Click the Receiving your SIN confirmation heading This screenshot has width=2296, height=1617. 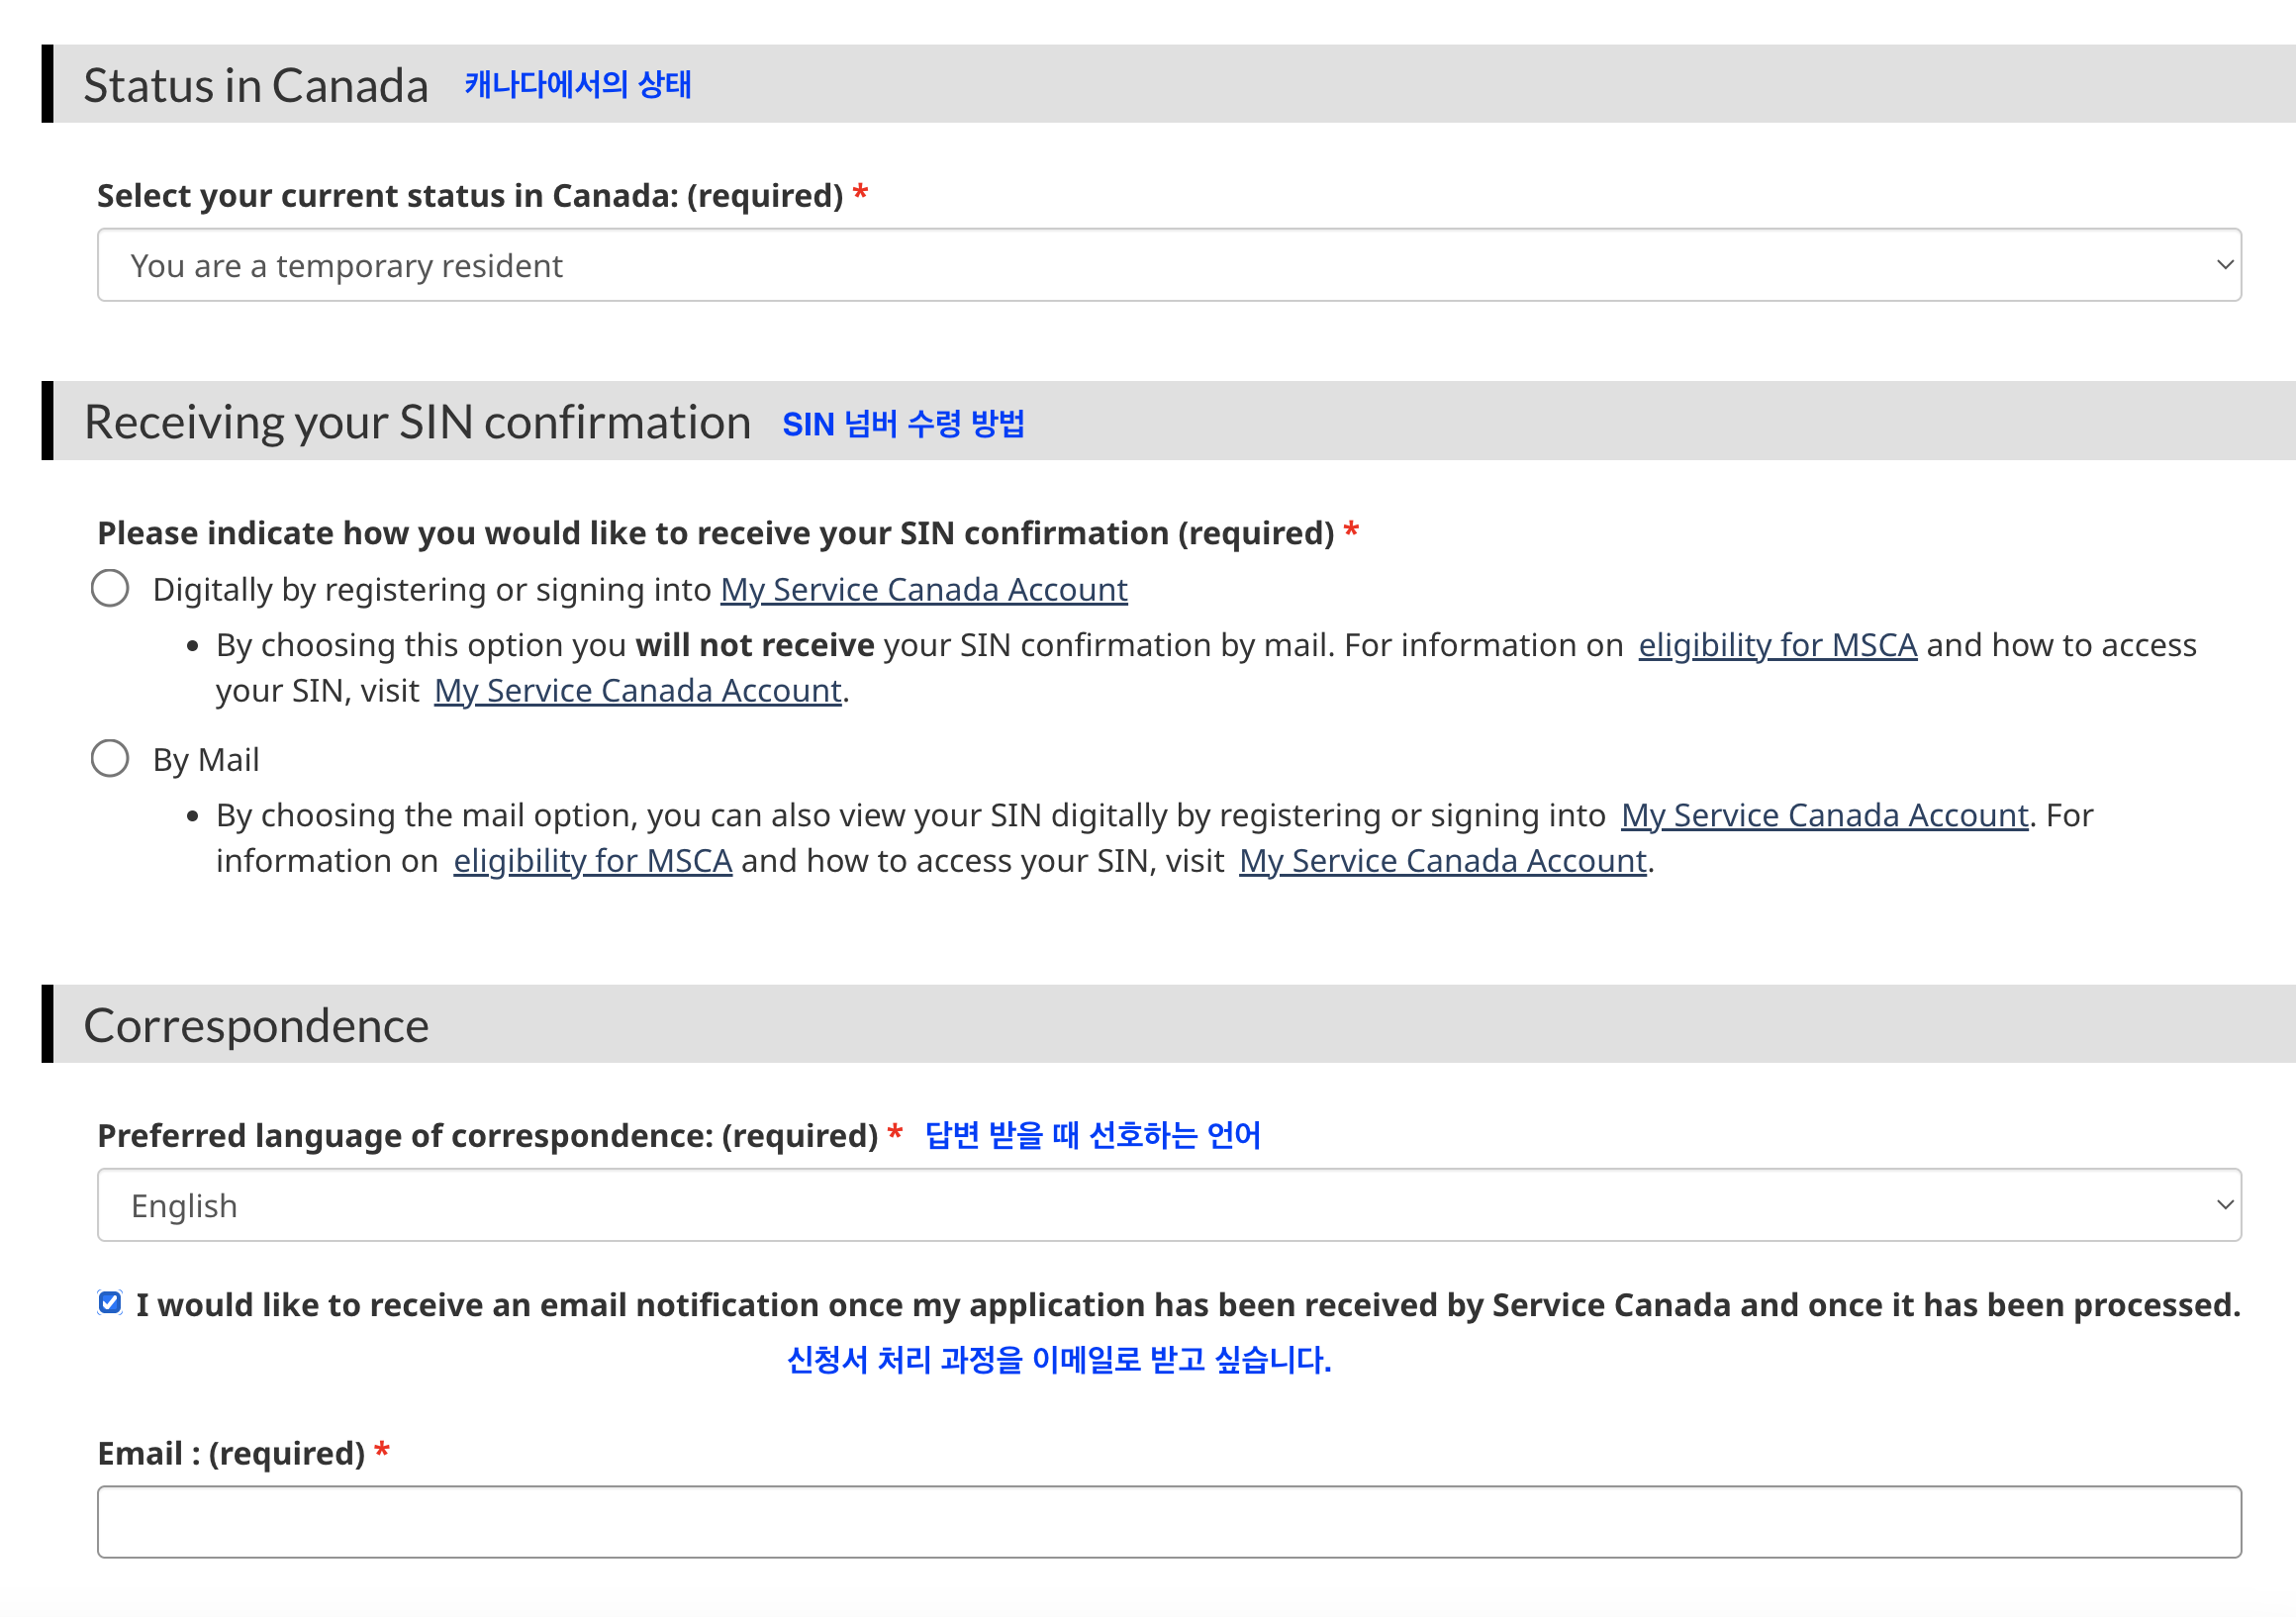417,422
